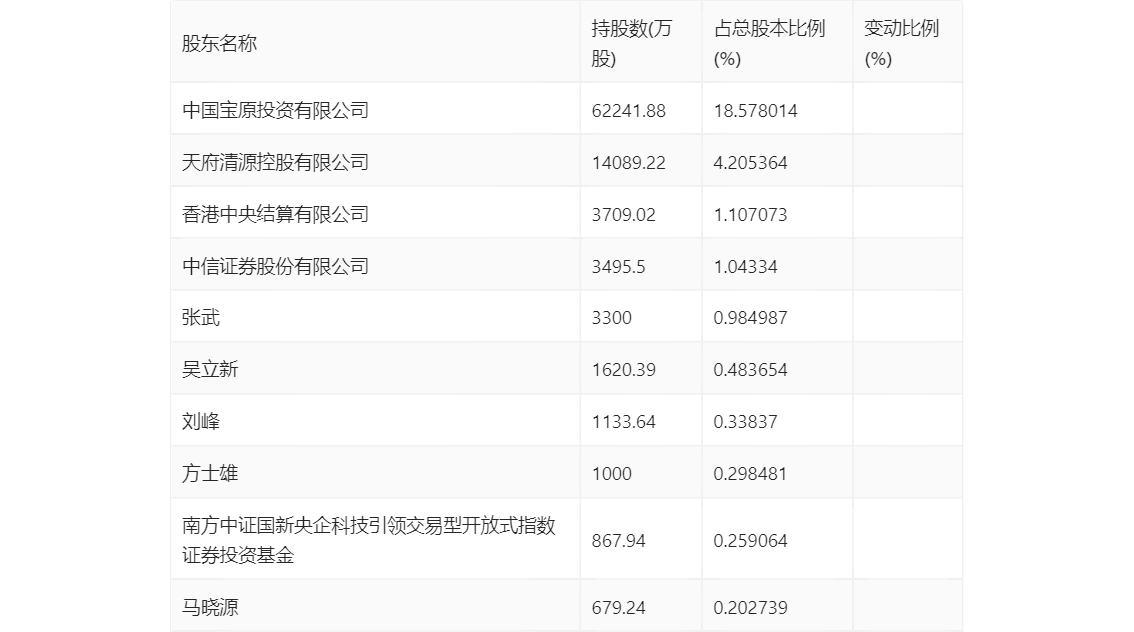The height and width of the screenshot is (632, 1134).
Task: Select the 股东名称 column header
Action: pyautogui.click(x=219, y=43)
